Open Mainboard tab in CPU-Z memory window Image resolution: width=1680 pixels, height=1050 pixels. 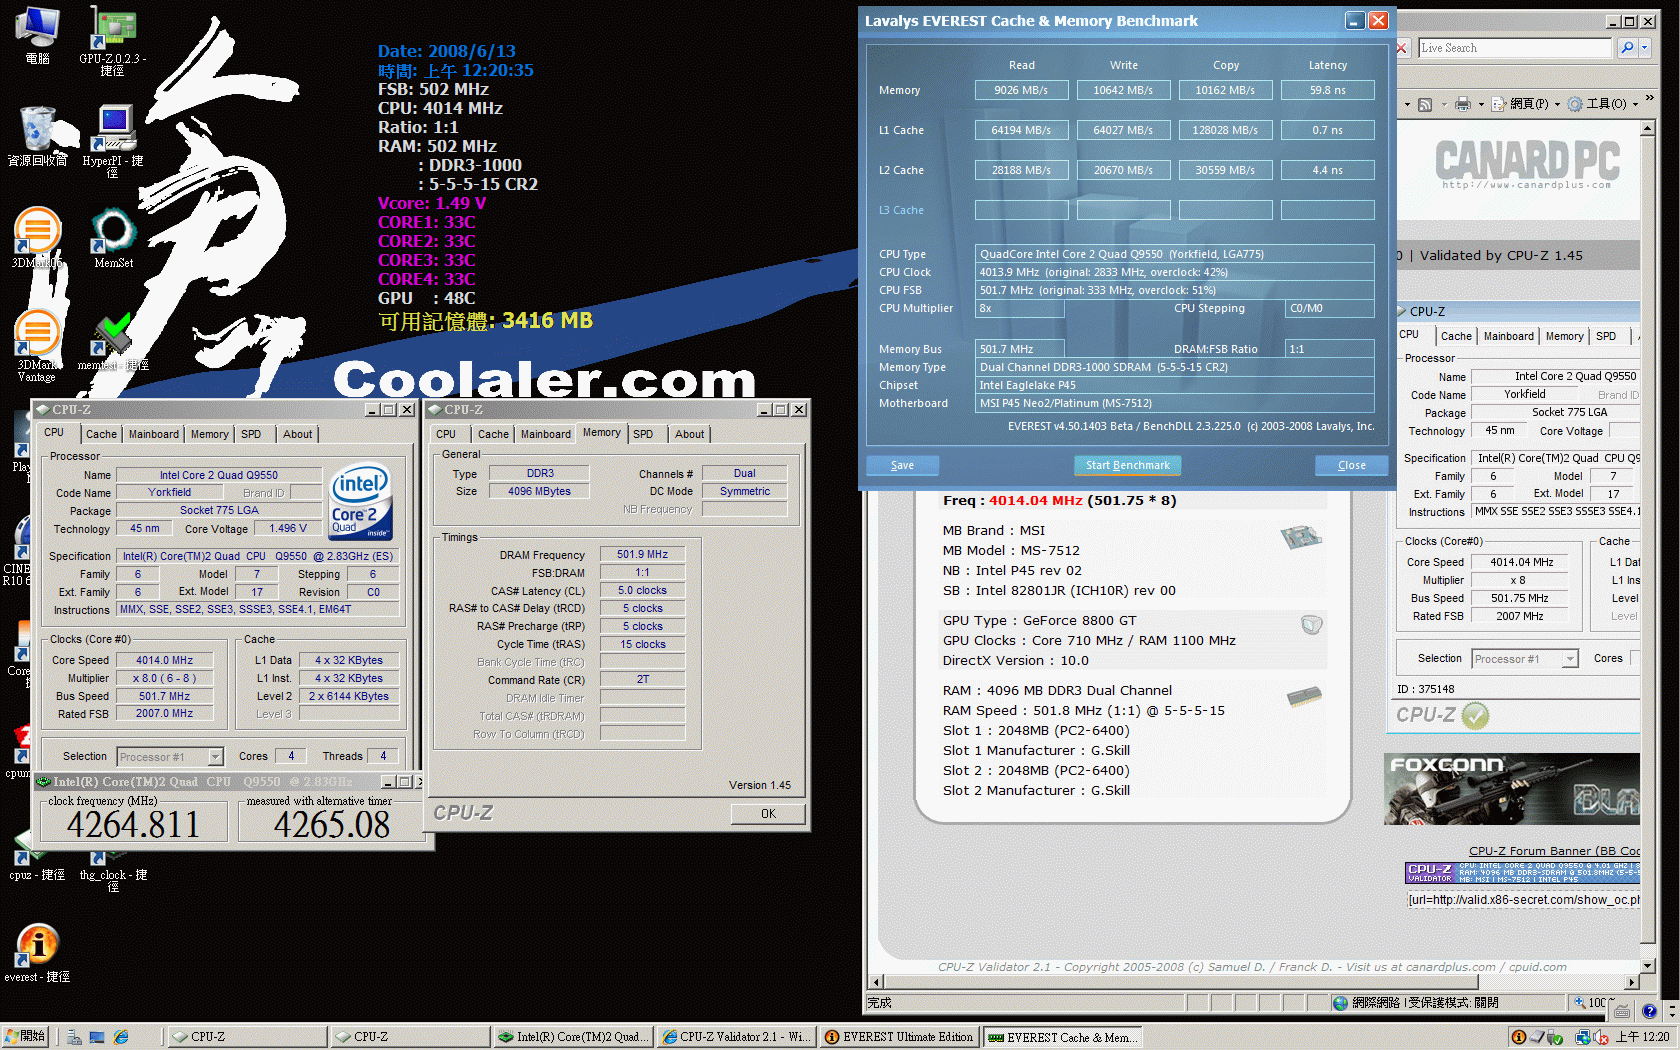point(546,434)
